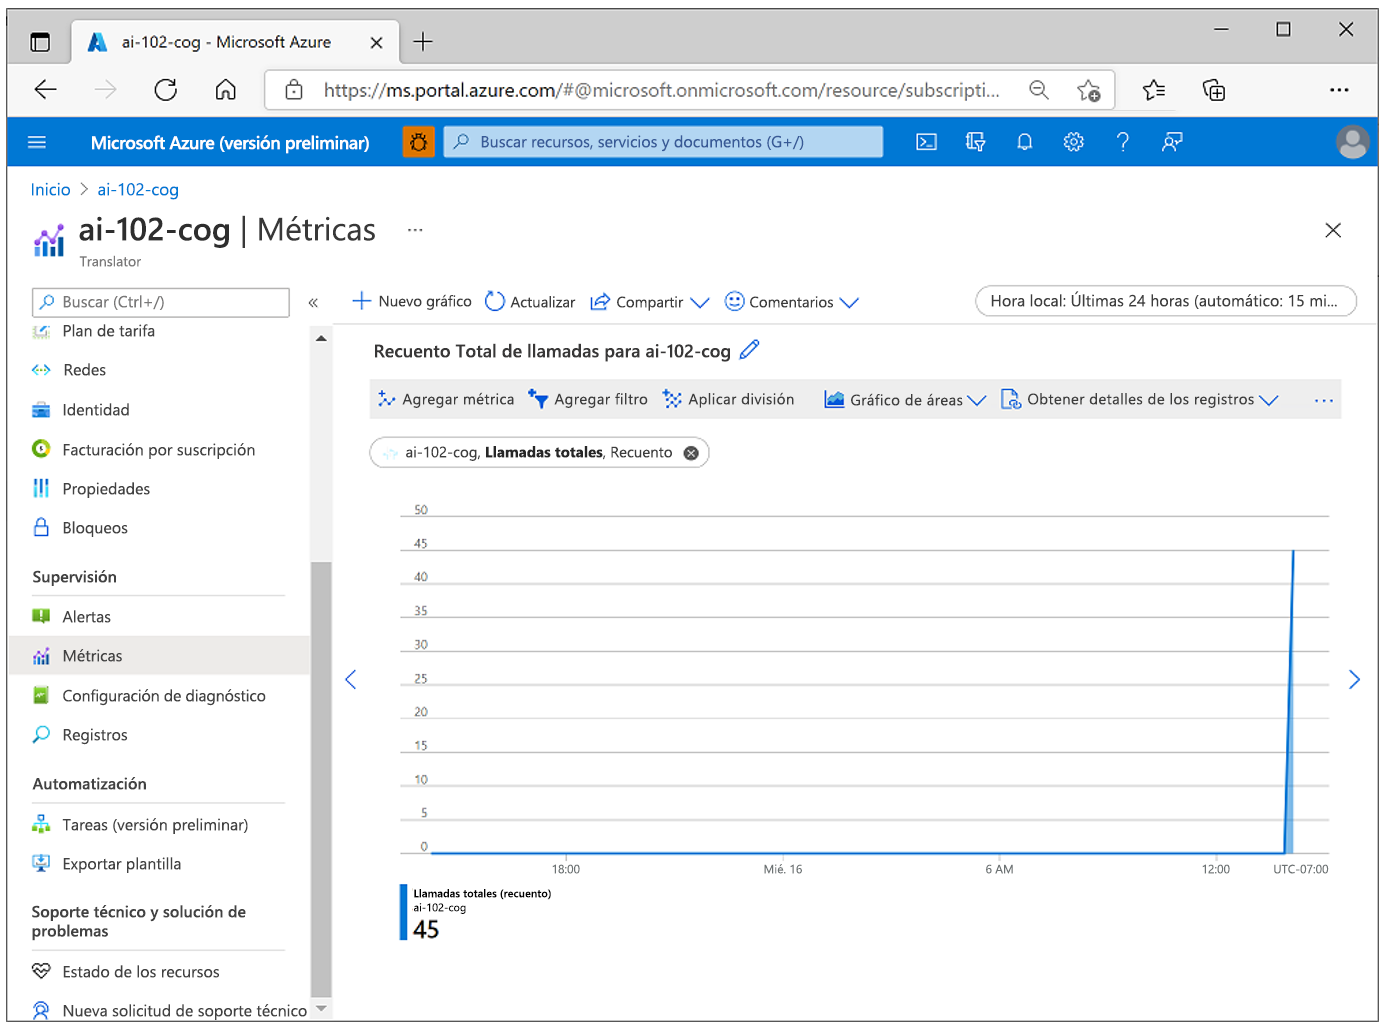
Task: Go to next chart with right arrow
Action: point(1354,680)
